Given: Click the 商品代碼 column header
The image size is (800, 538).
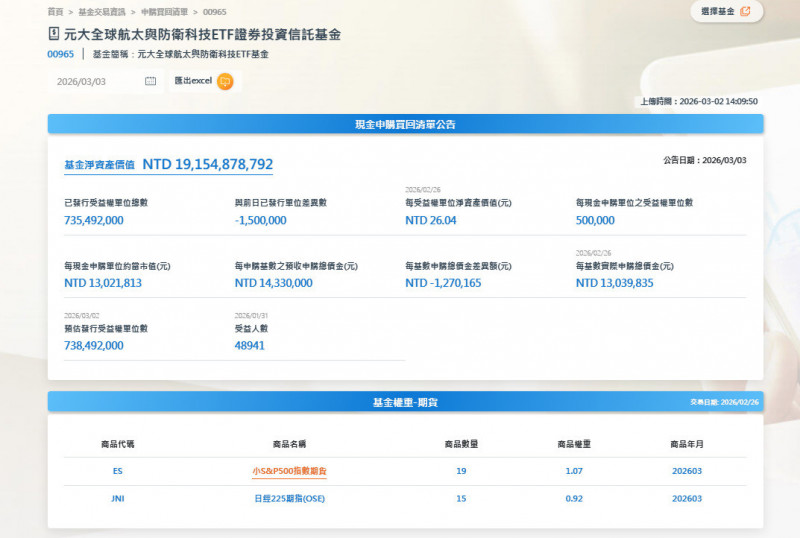Looking at the screenshot, I should [118, 444].
